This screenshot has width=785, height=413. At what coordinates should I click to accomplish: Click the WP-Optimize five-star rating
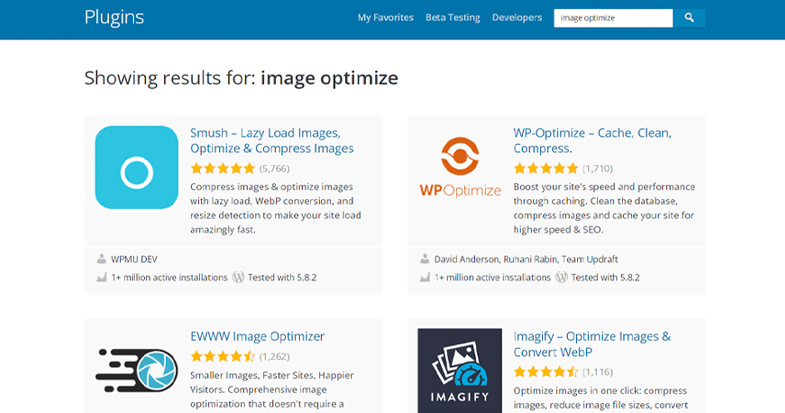coord(546,168)
